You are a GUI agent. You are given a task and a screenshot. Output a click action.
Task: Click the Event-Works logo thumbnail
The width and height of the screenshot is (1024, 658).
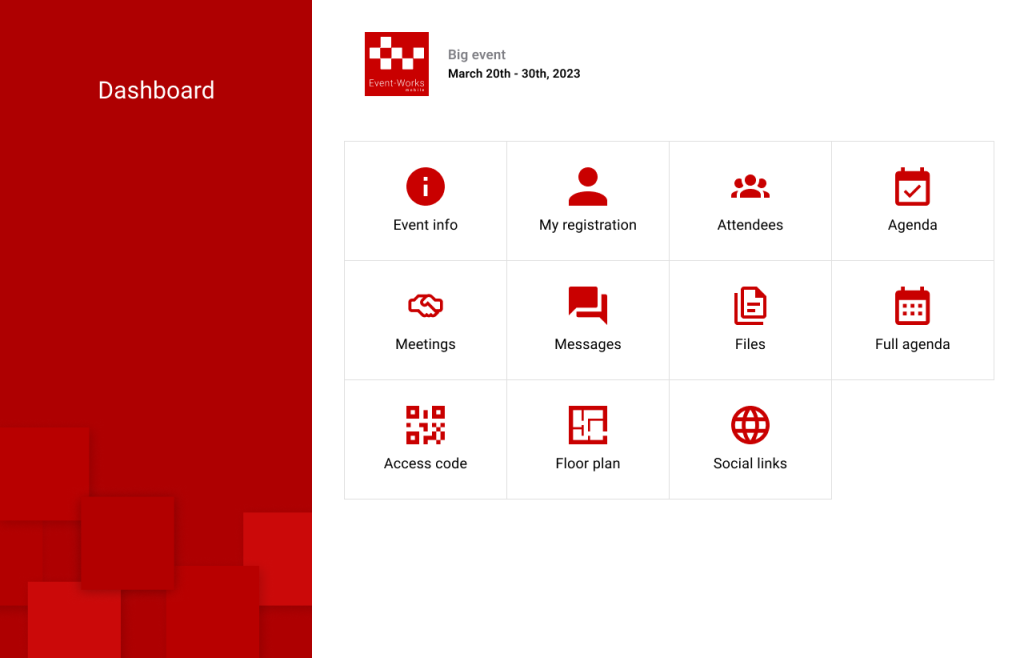click(x=396, y=64)
